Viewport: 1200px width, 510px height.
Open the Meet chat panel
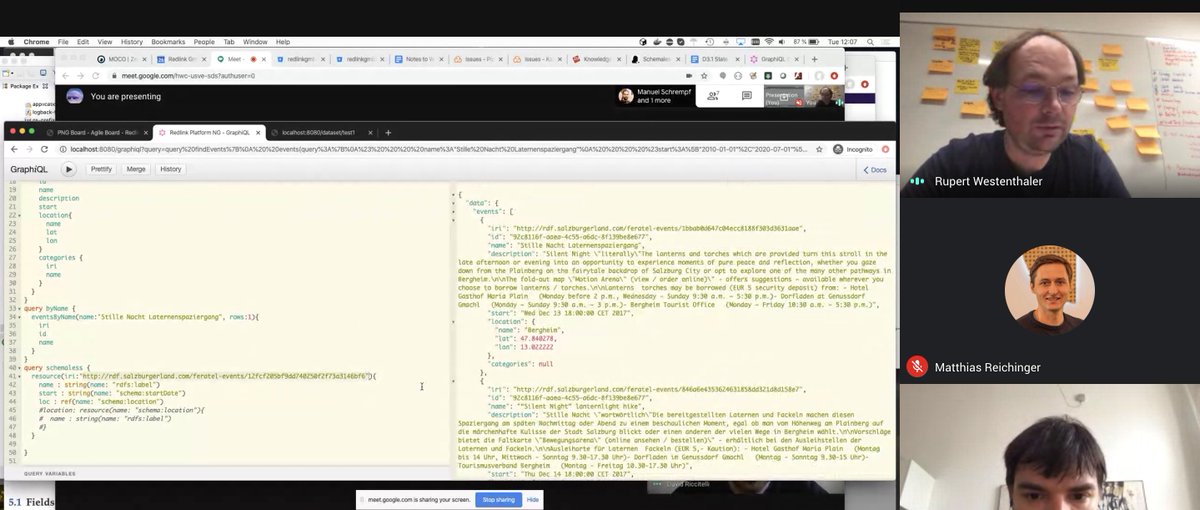(746, 96)
